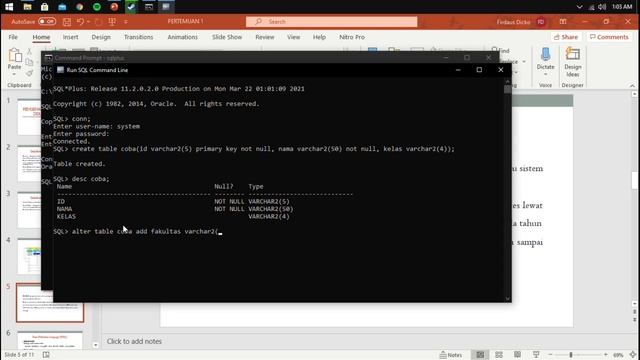Open File Explorer from the taskbar
Screen dimensions: 640x360
tap(27, 7)
